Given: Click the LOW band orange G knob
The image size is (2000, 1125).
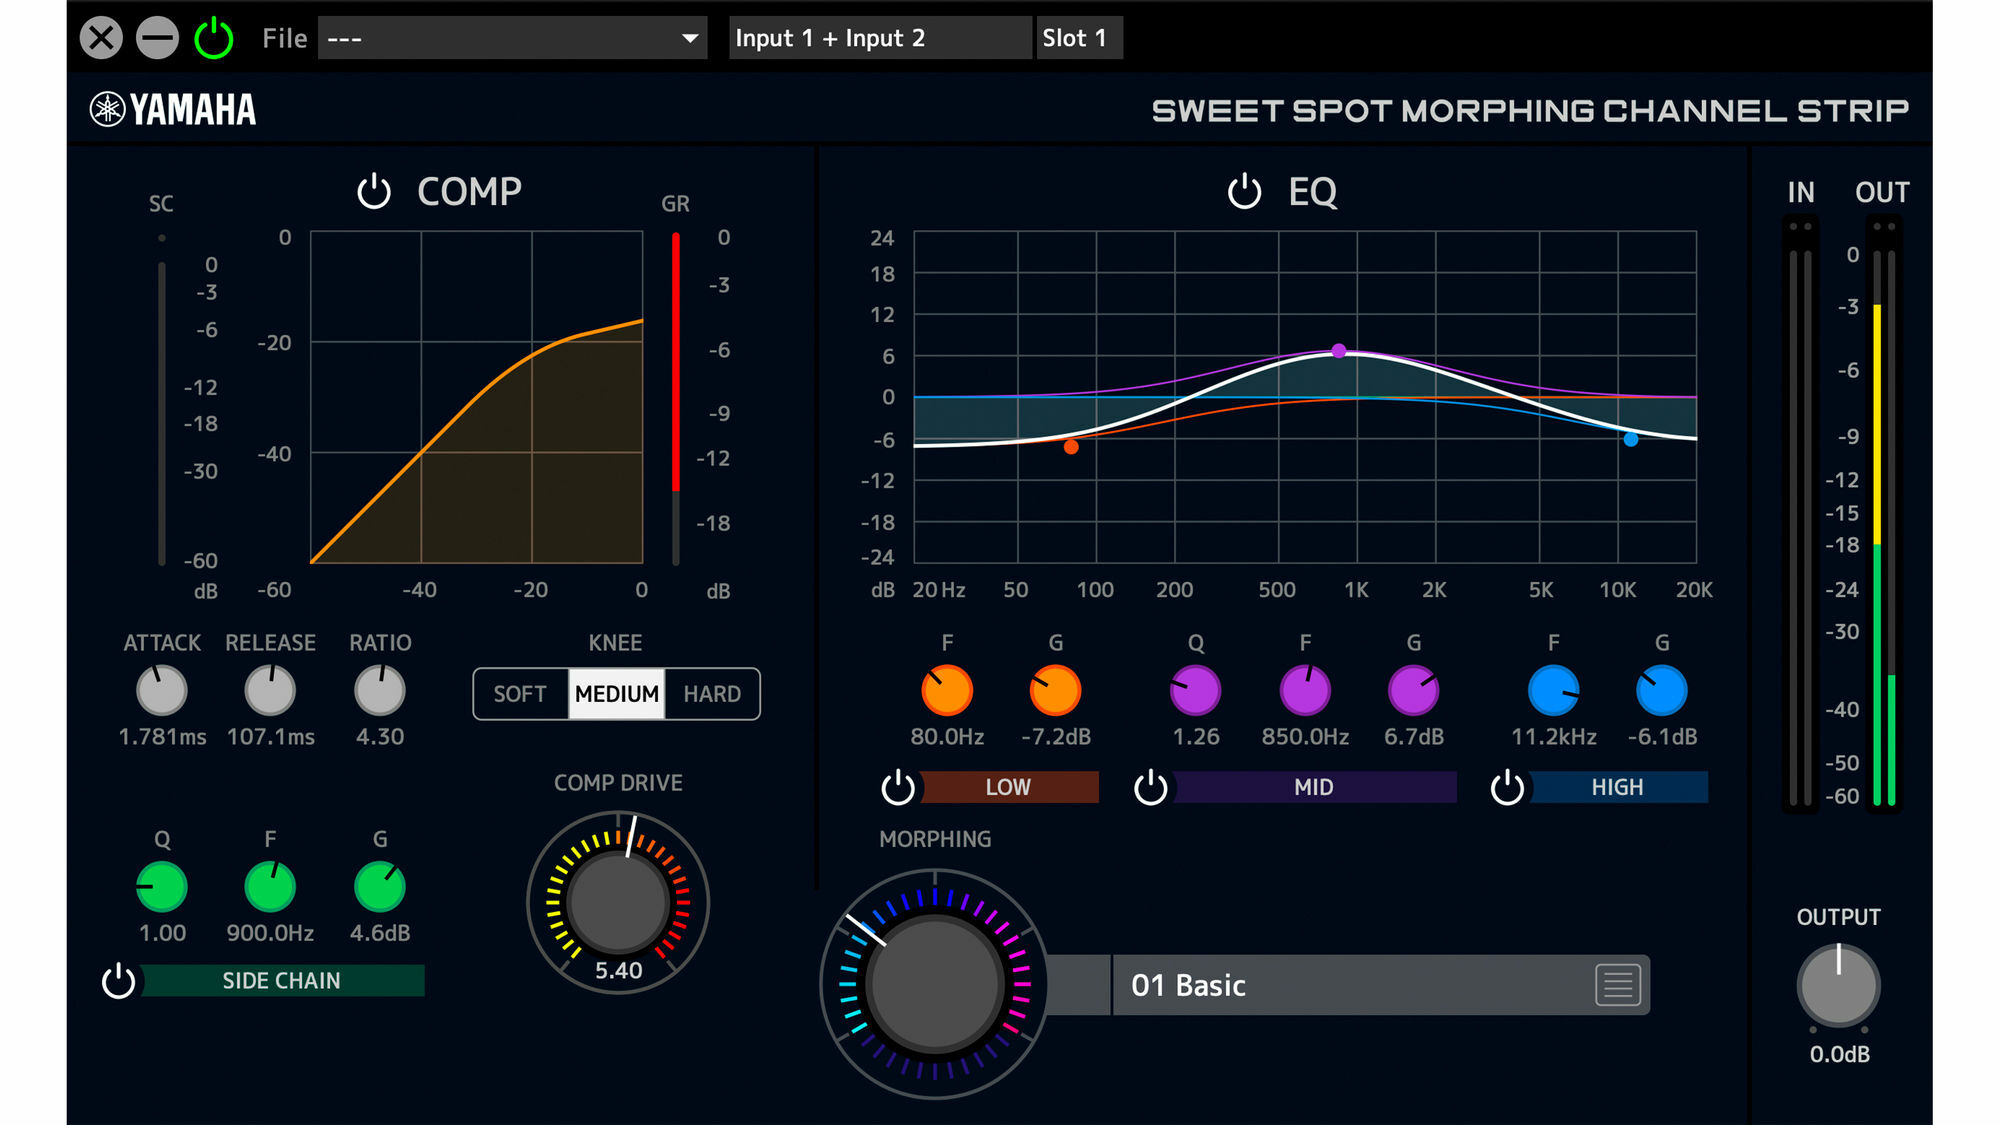Looking at the screenshot, I should coord(1055,690).
